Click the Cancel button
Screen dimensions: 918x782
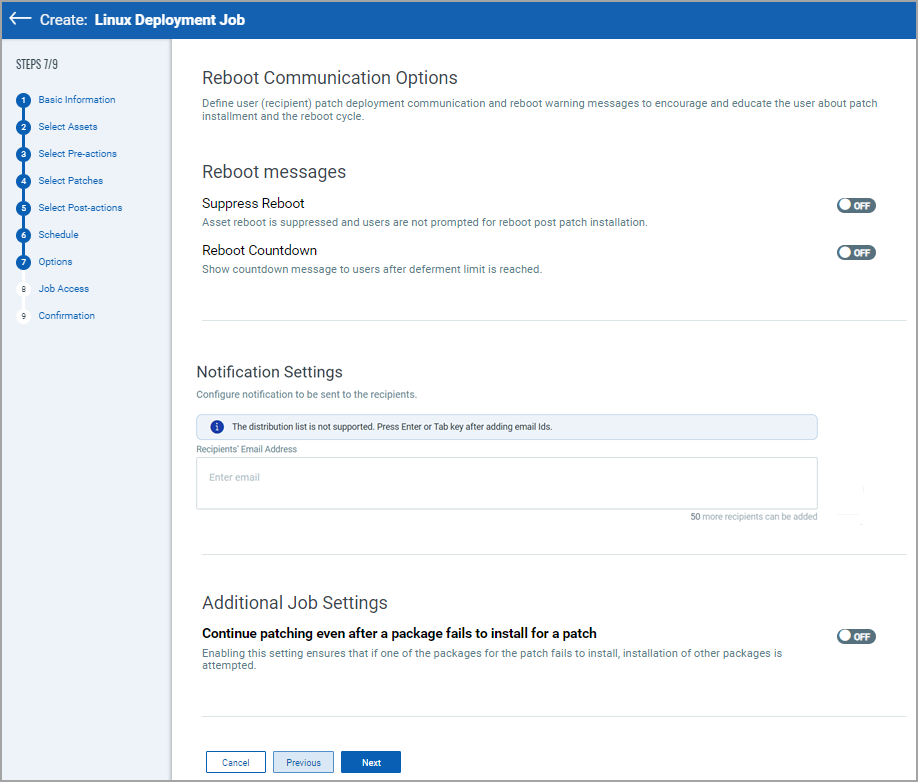pos(235,762)
